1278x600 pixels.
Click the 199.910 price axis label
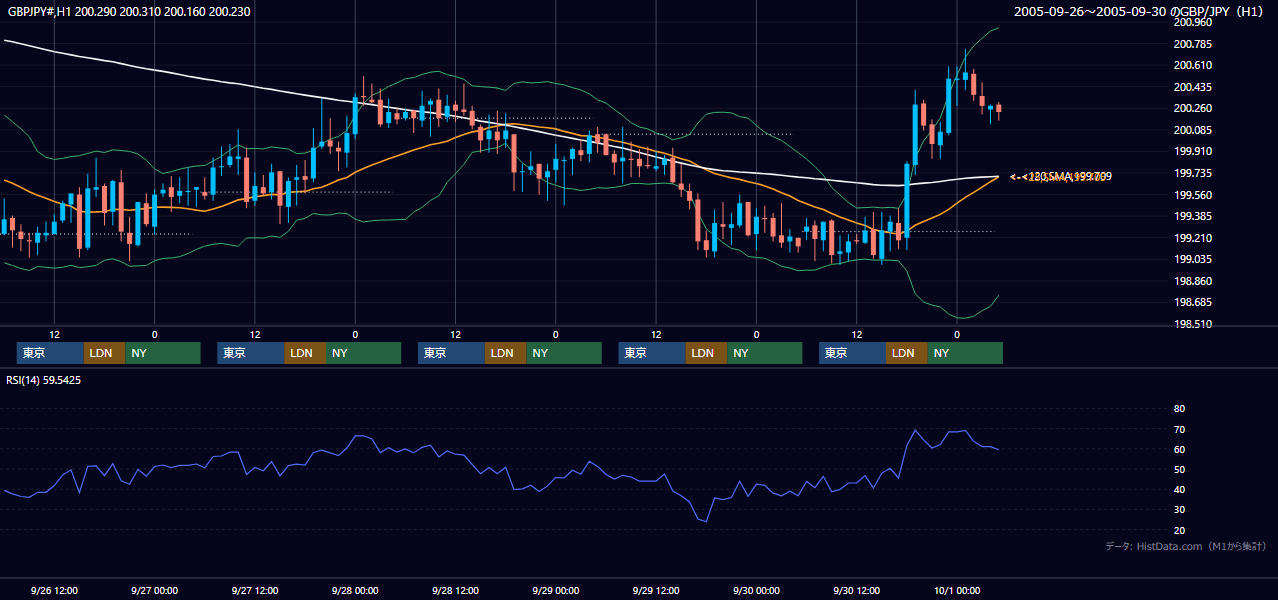(1194, 152)
